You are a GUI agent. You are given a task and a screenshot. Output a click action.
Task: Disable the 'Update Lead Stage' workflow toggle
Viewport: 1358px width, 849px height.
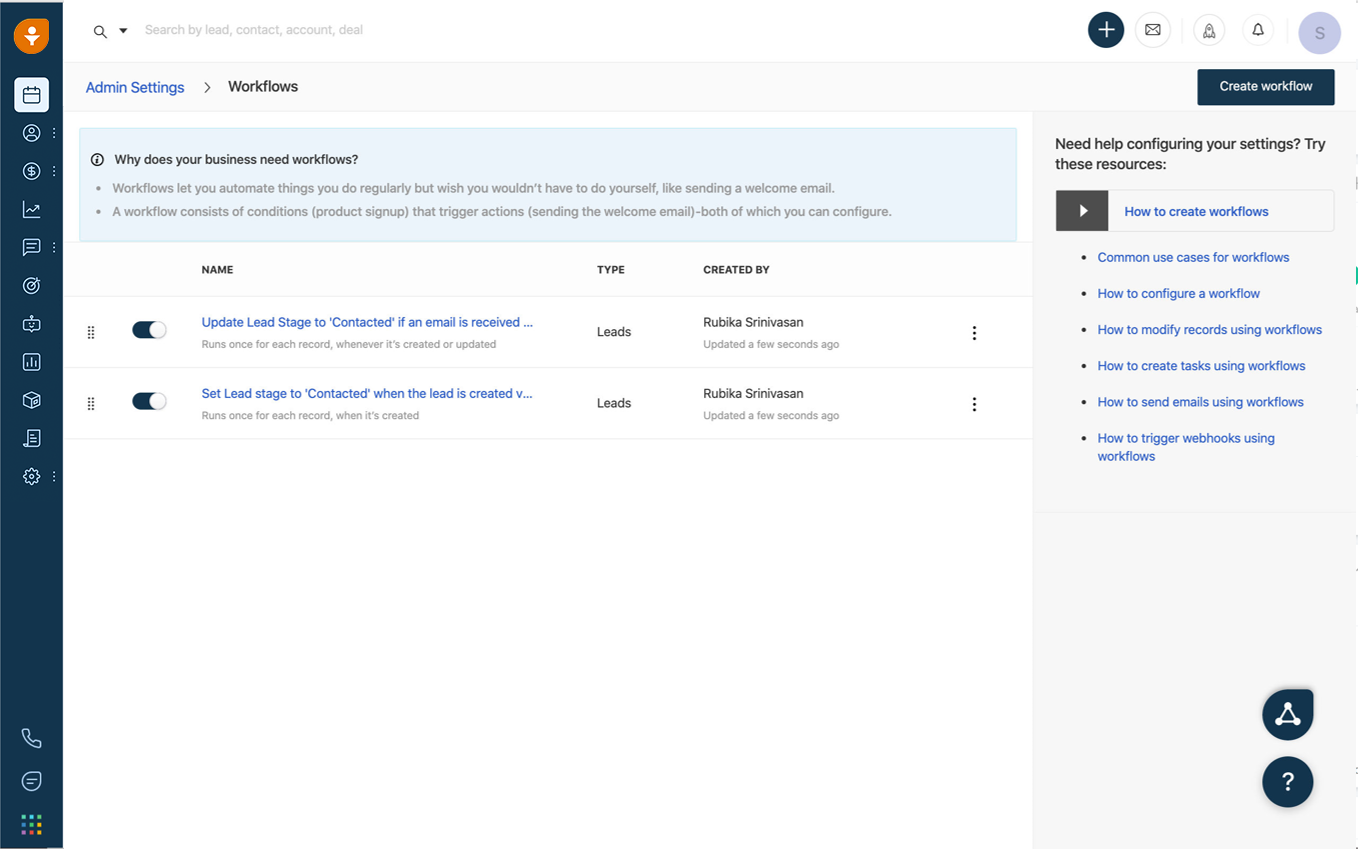coord(149,330)
